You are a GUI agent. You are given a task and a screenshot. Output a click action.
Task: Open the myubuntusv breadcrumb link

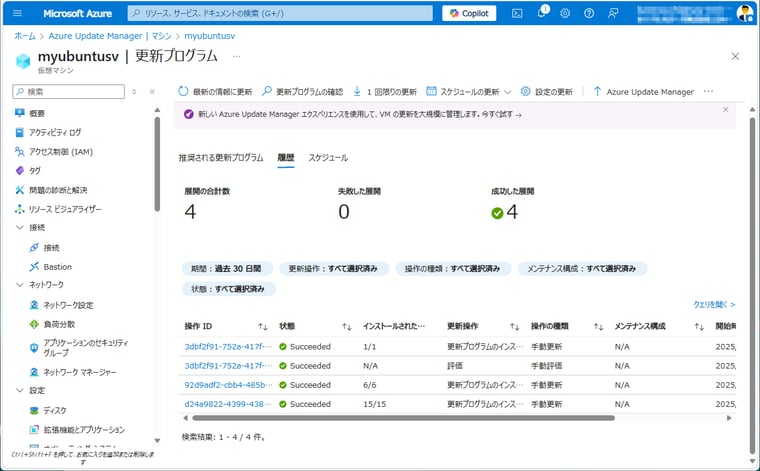point(209,36)
